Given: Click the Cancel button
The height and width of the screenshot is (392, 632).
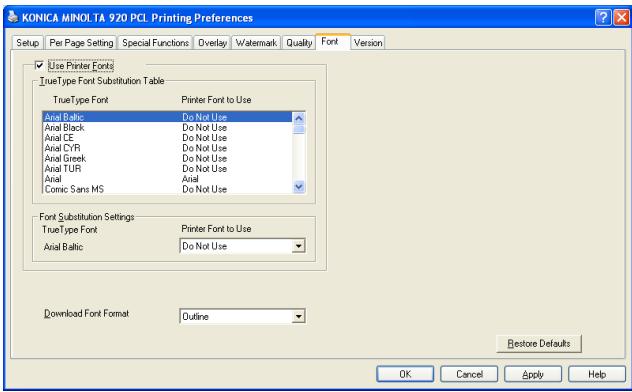Looking at the screenshot, I should click(x=469, y=374).
